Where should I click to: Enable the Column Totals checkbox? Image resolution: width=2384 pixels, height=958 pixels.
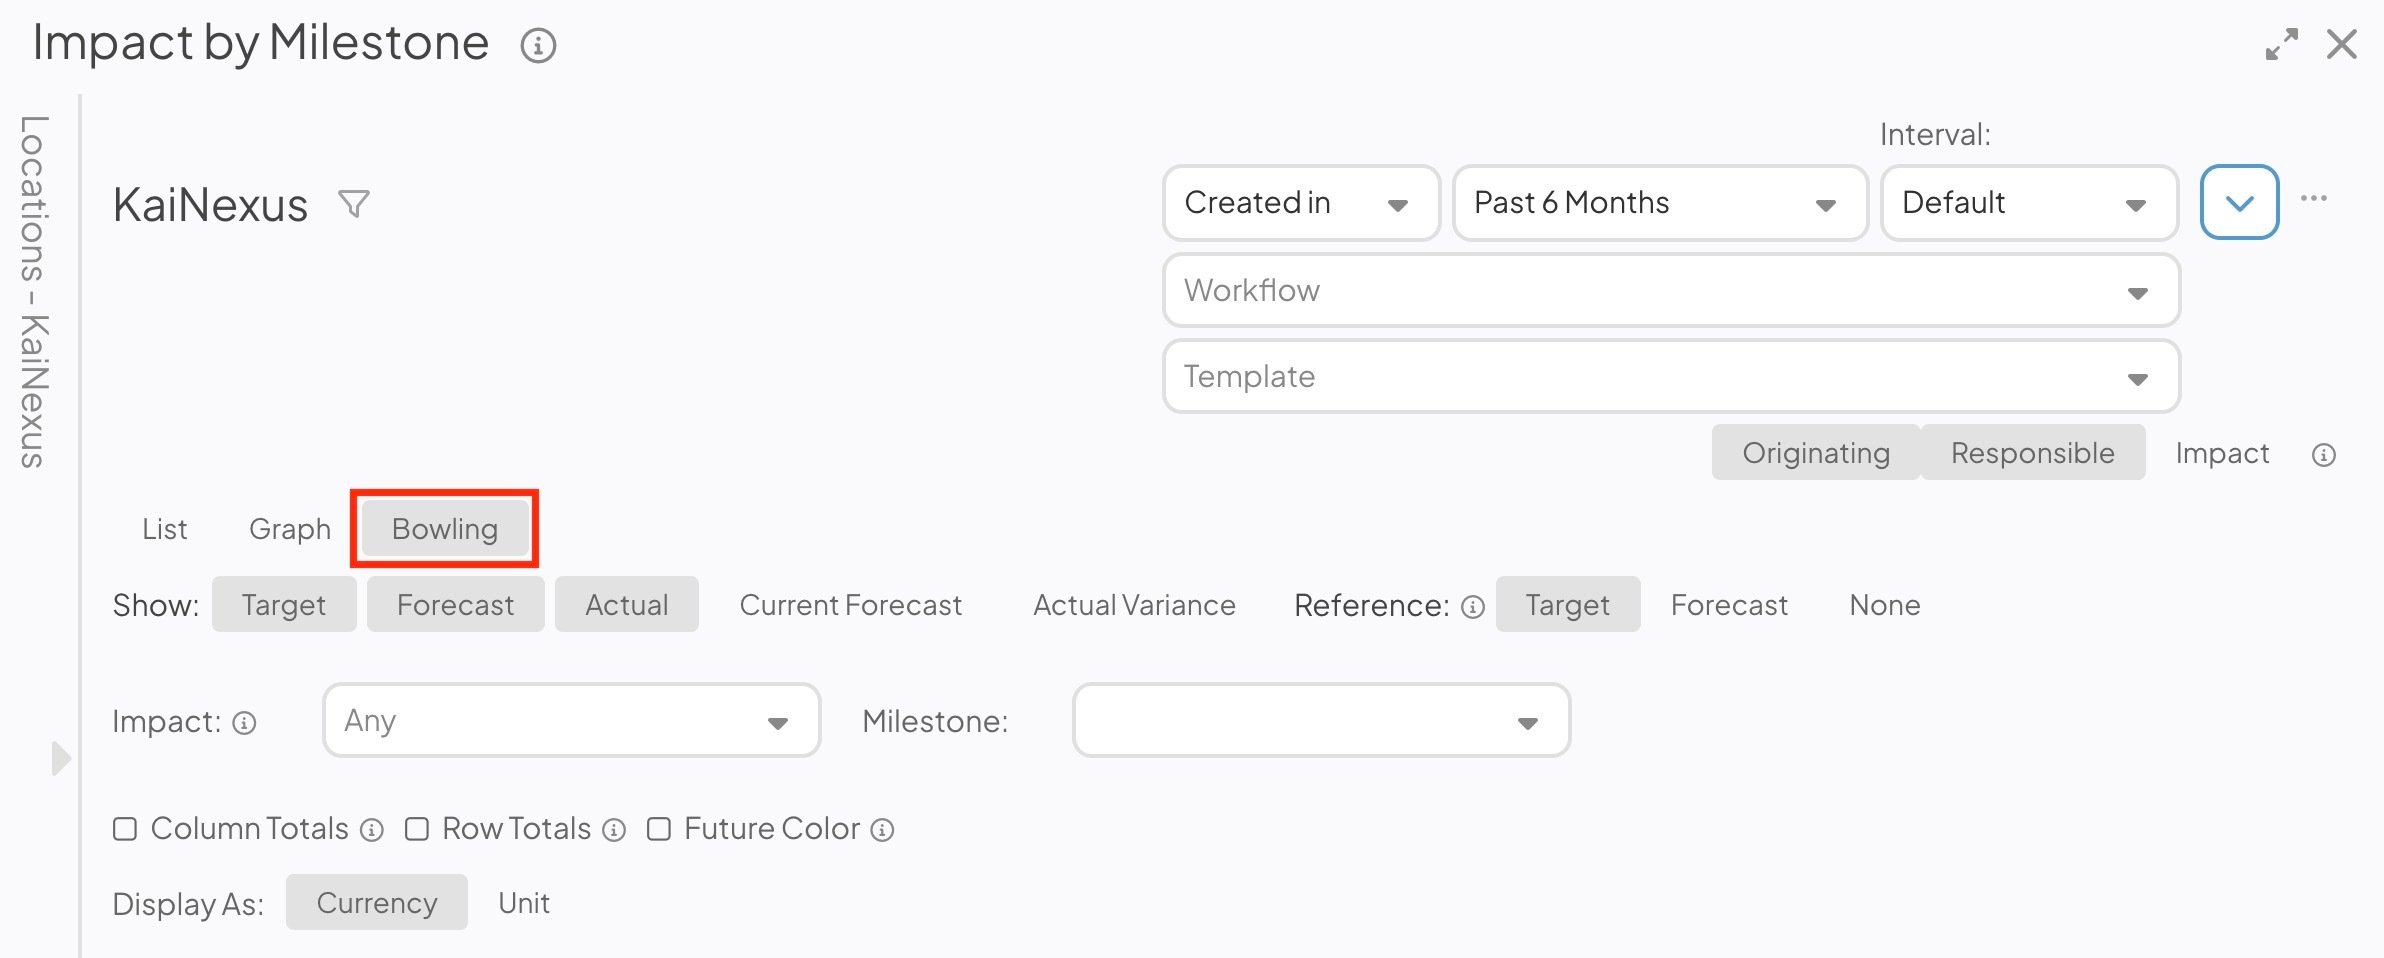[125, 829]
